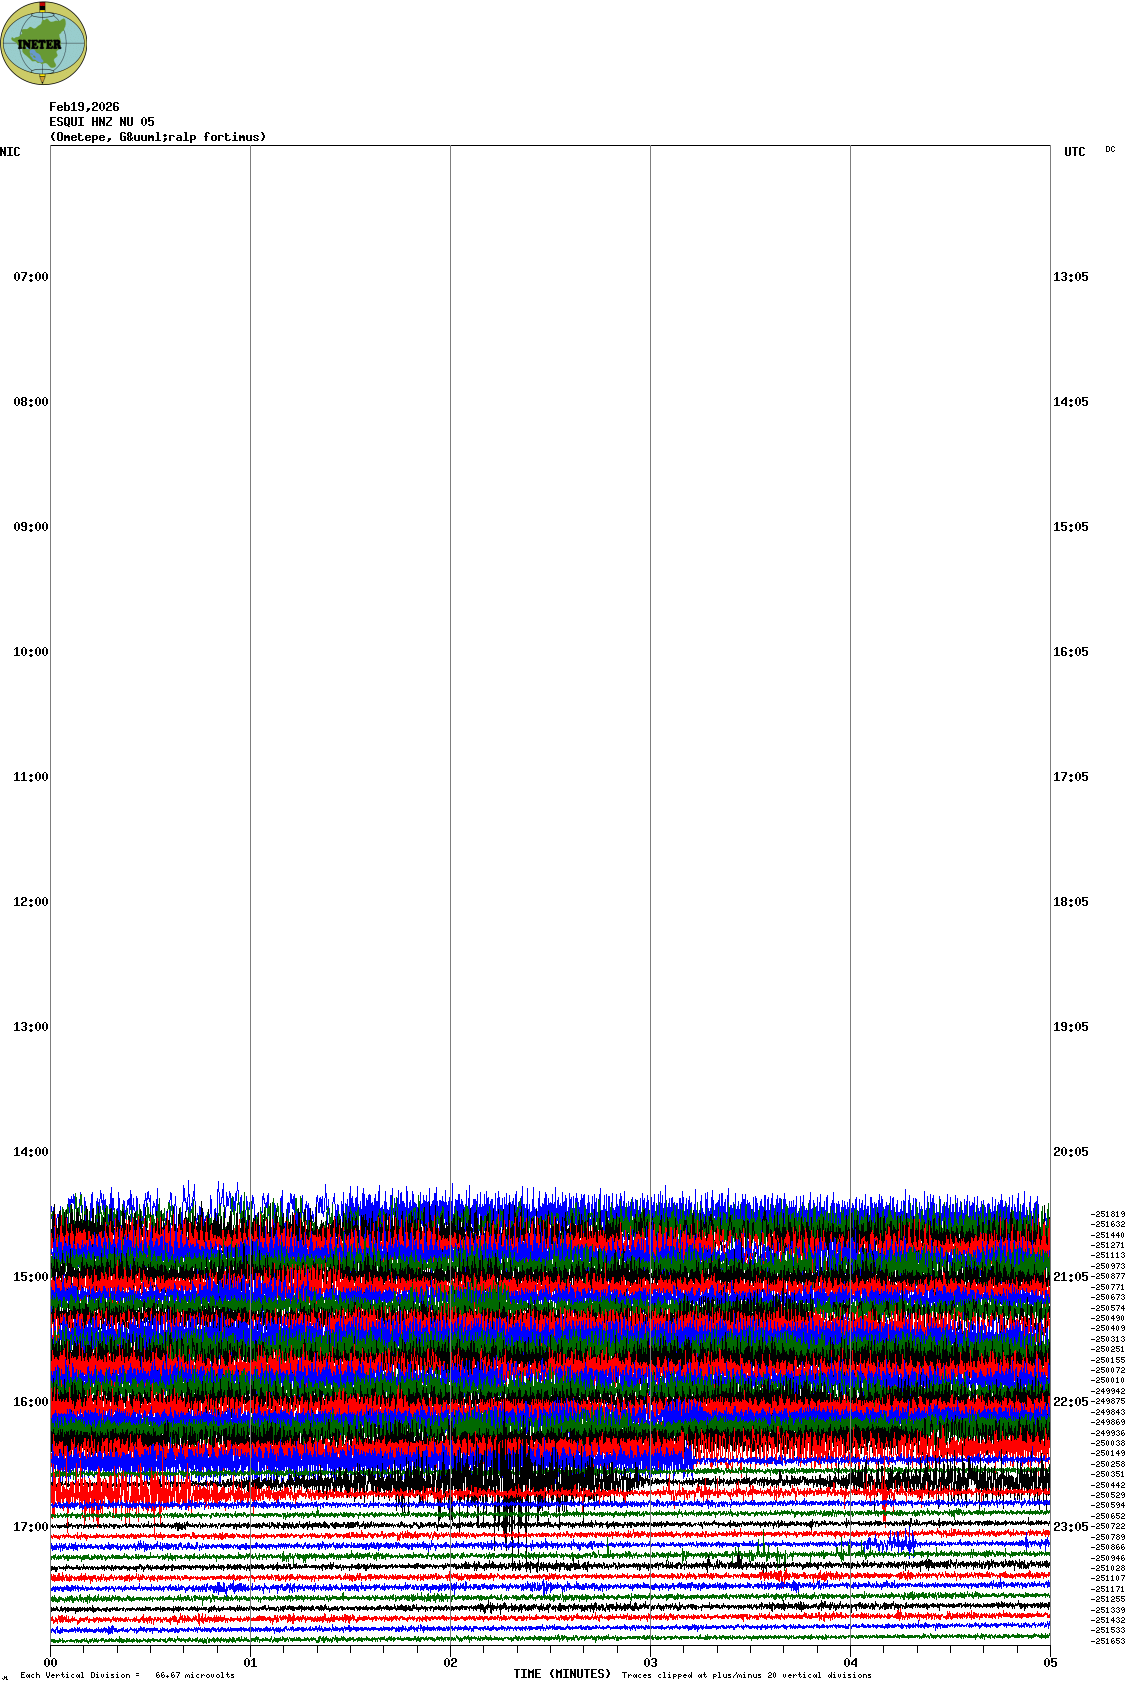Select the ESQUI HNZ NU 05 station title

coord(102,122)
